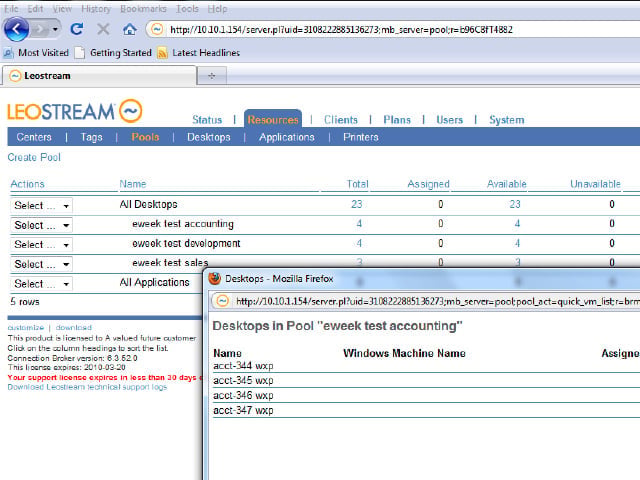Click the Create Pool link

[34, 157]
